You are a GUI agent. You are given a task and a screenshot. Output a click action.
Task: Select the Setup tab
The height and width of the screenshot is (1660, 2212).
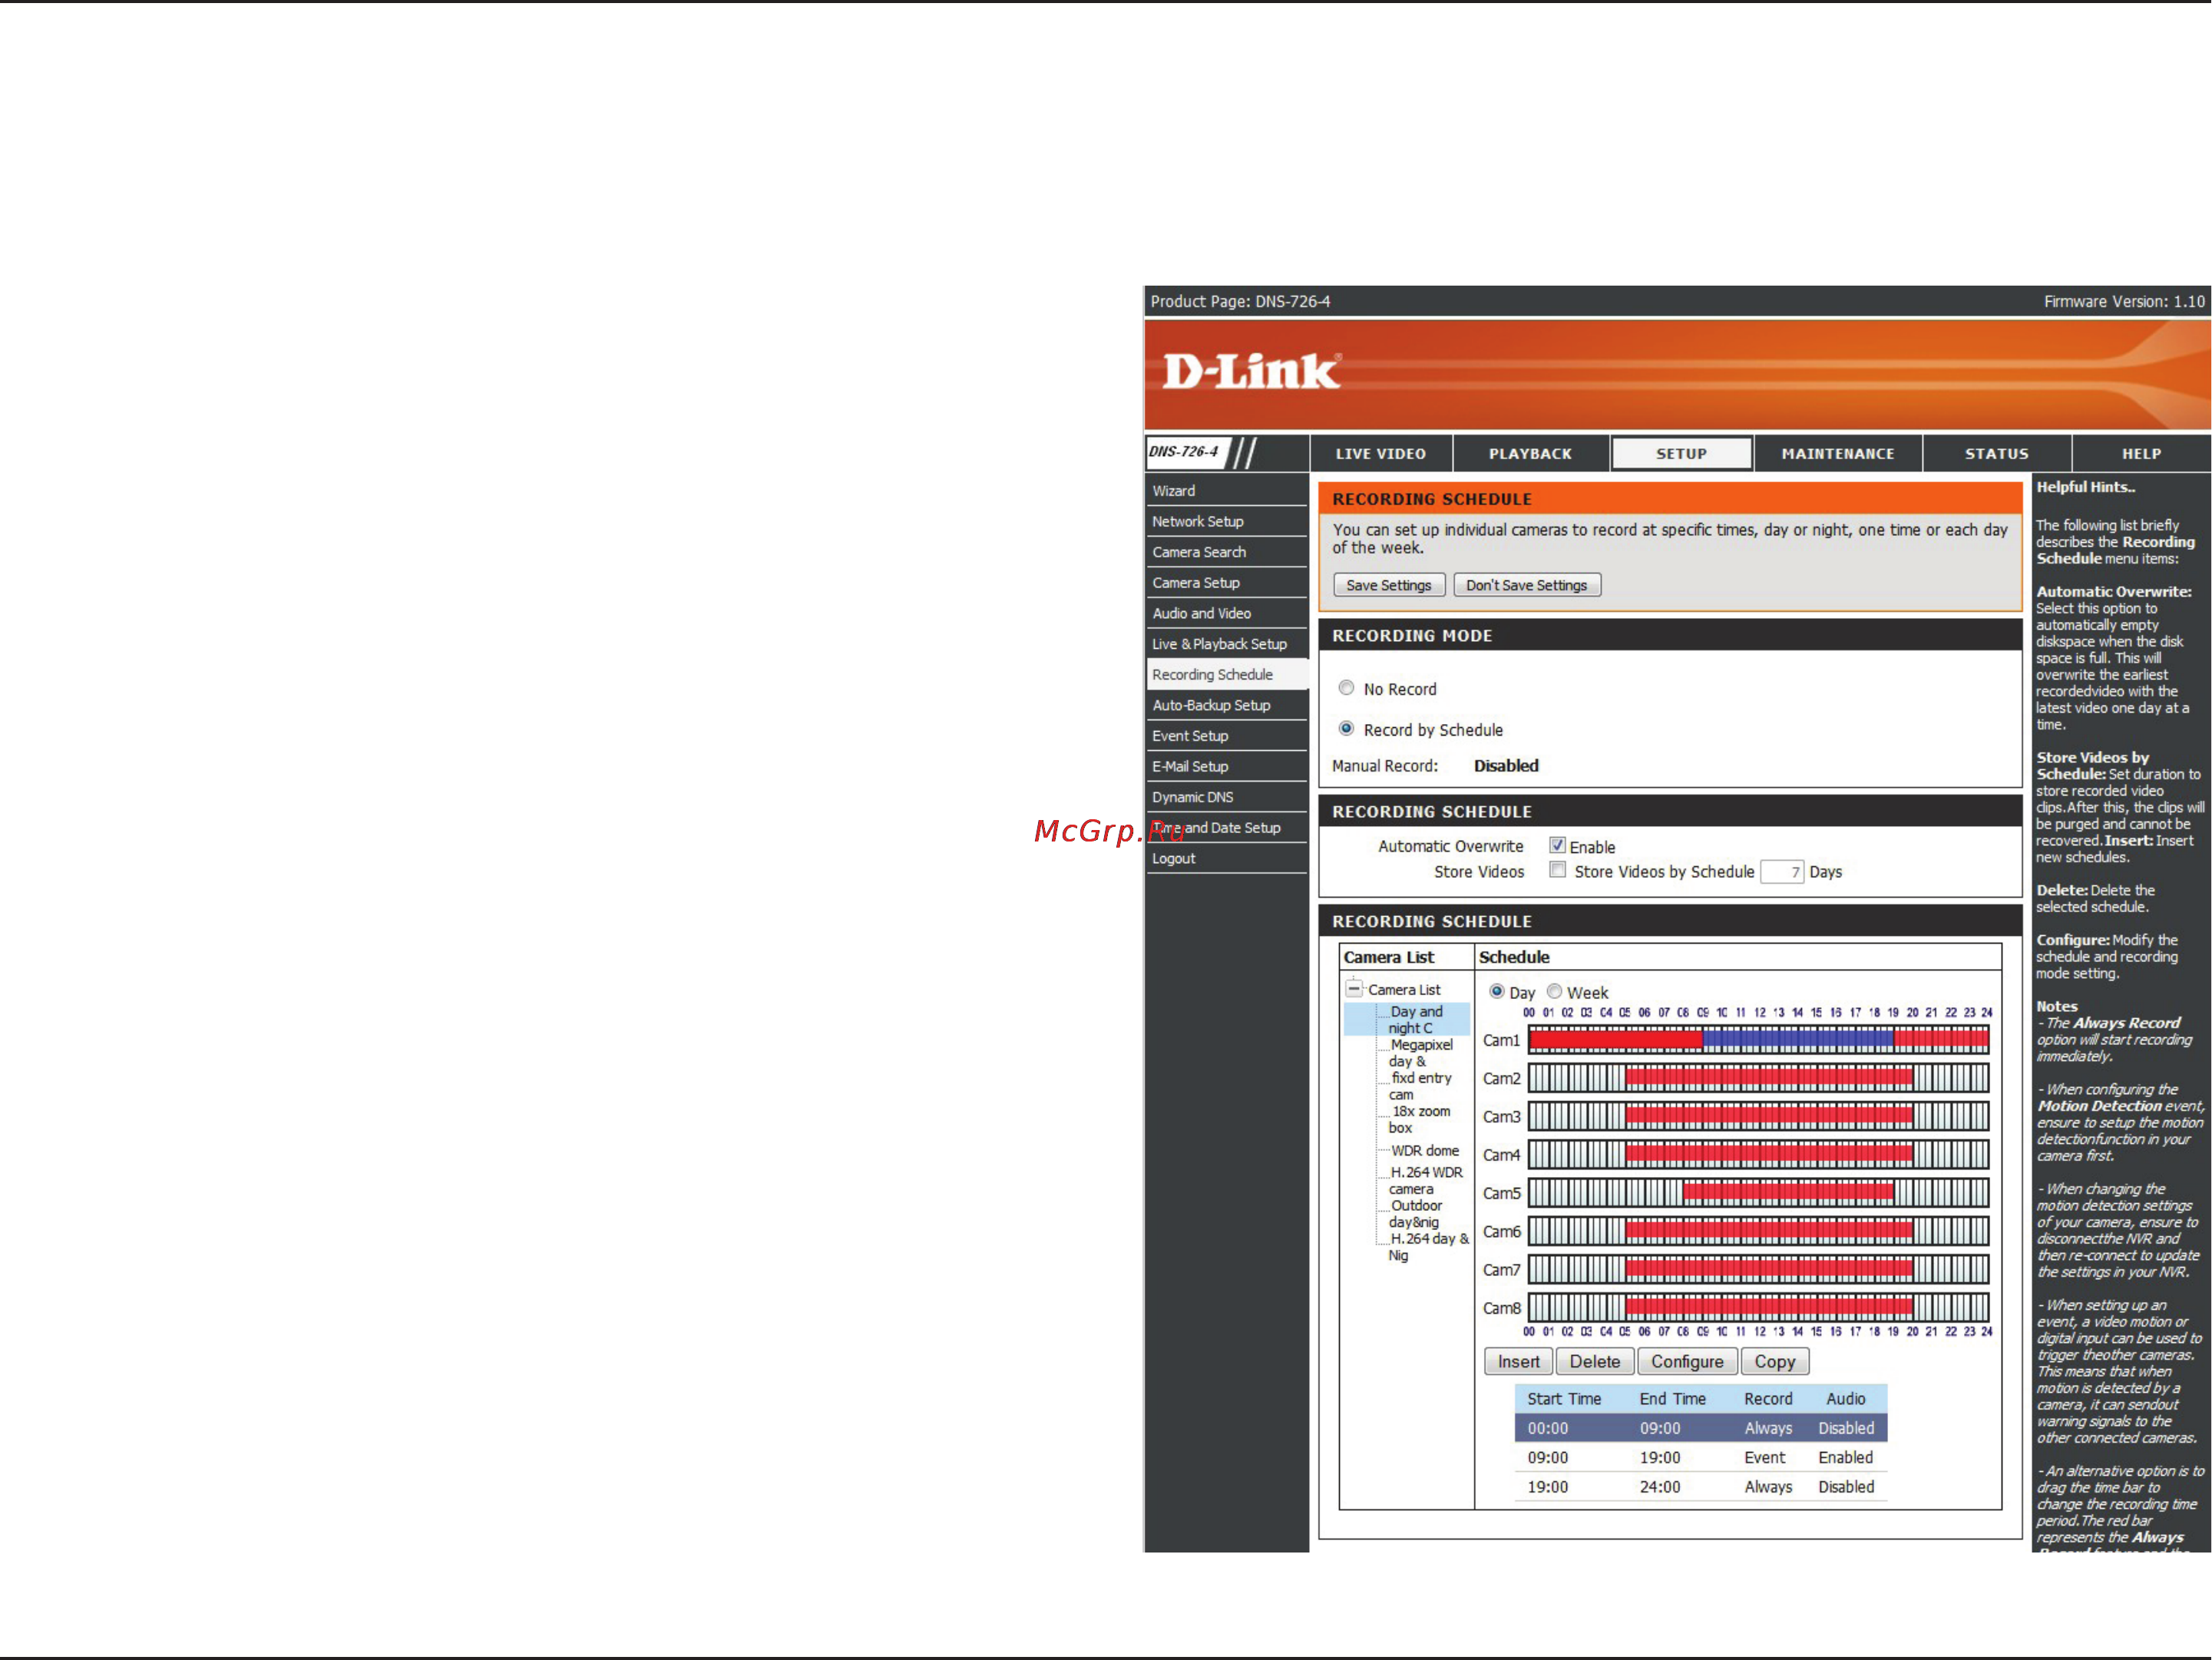1681,454
